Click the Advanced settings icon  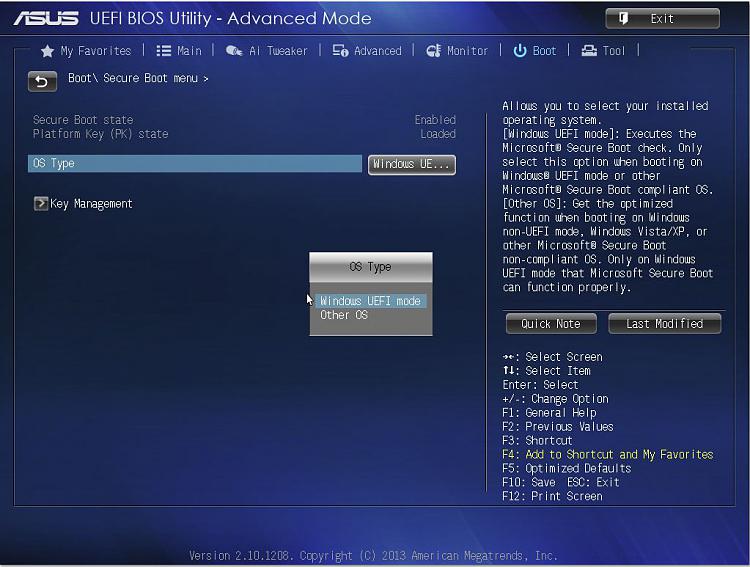(340, 51)
